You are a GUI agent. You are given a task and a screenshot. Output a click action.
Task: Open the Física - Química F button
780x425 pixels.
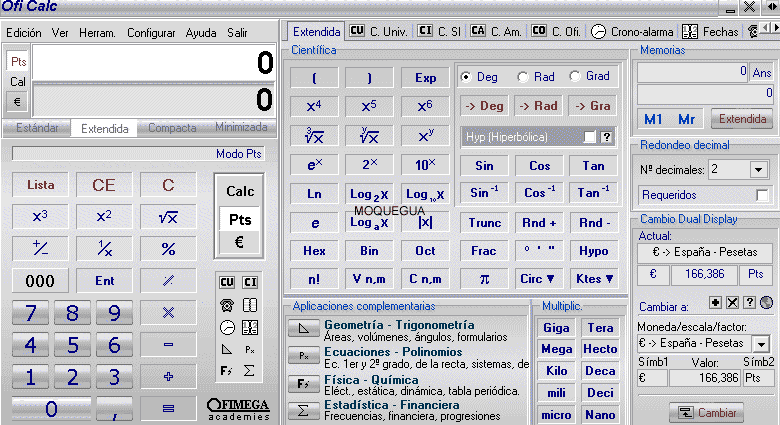click(303, 383)
